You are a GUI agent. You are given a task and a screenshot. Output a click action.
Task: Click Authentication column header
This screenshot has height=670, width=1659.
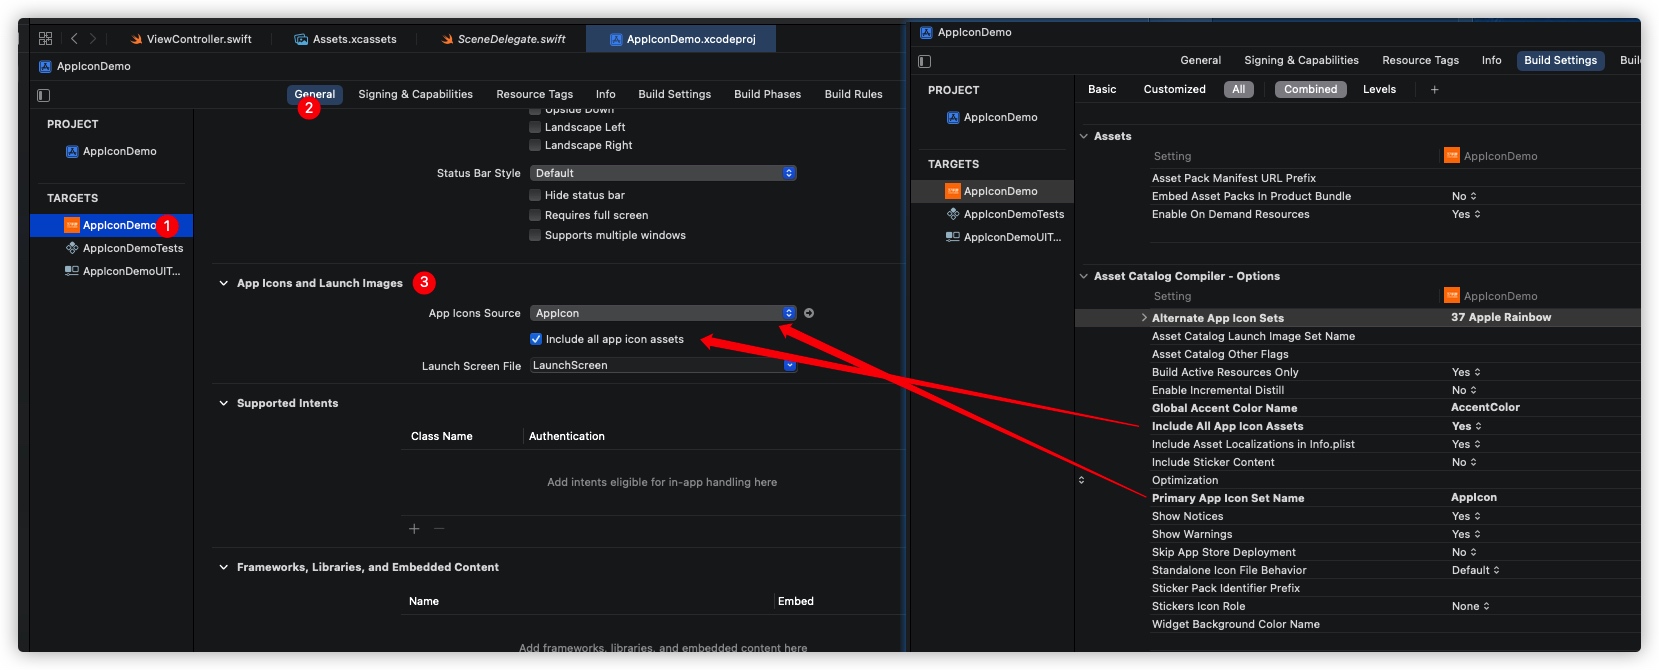point(567,436)
